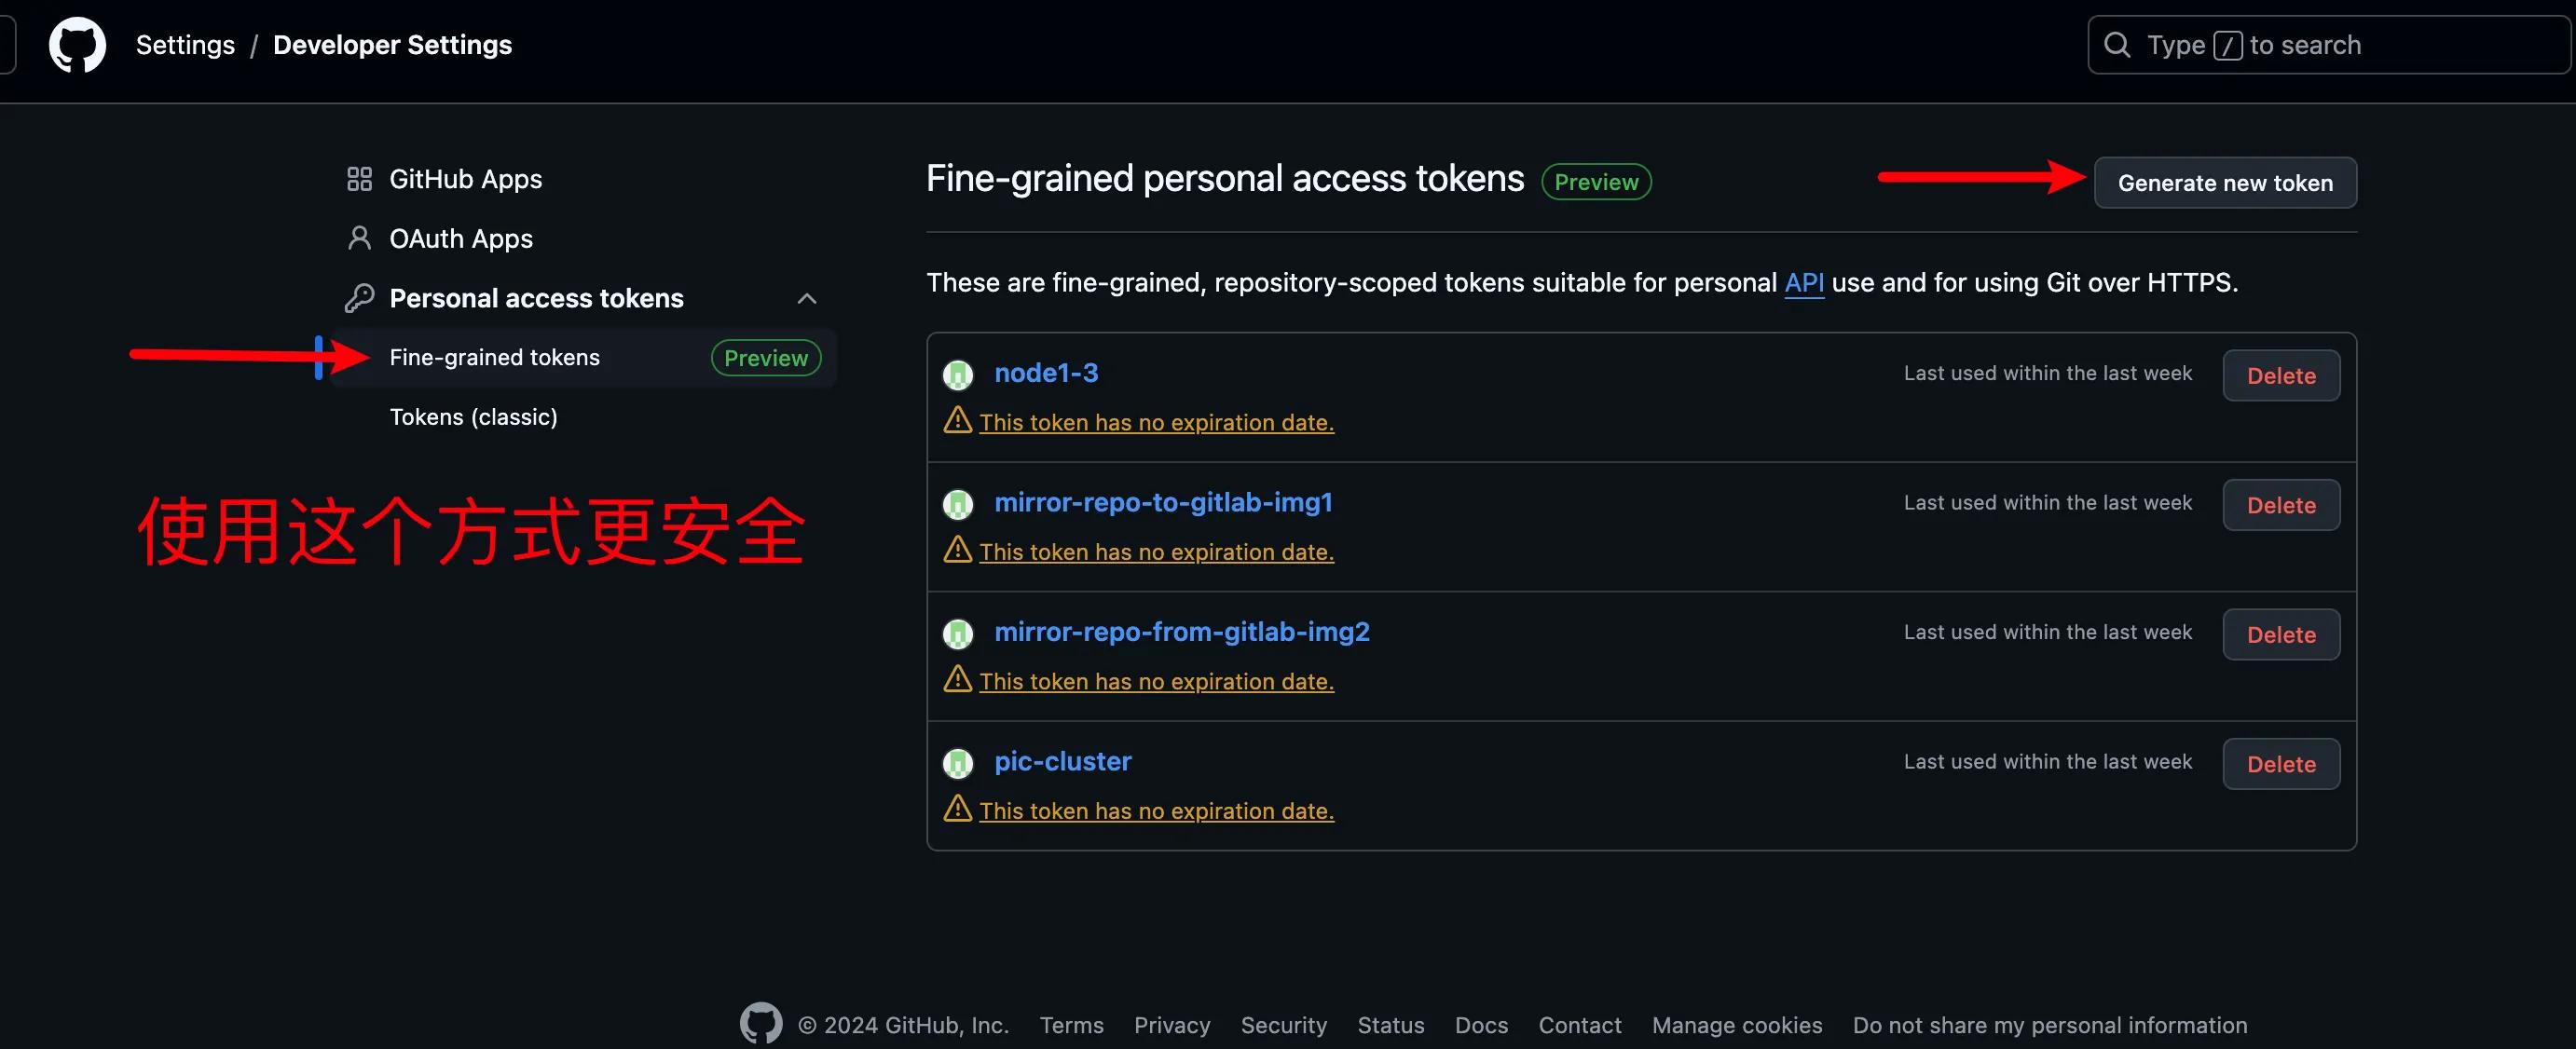Click the avatar icon beside pic-cluster
2576x1049 pixels.
tap(958, 763)
